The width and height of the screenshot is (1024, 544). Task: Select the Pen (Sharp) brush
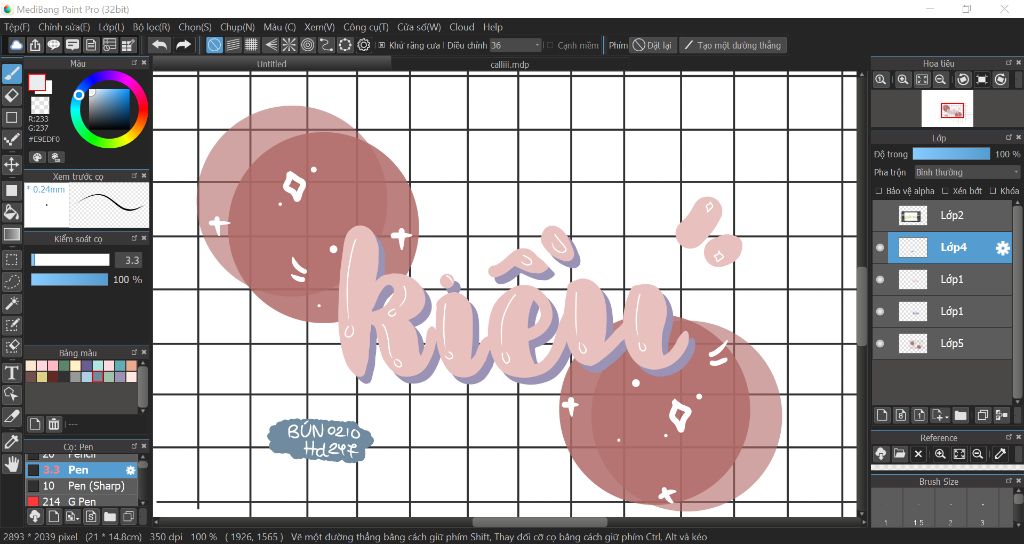point(82,486)
